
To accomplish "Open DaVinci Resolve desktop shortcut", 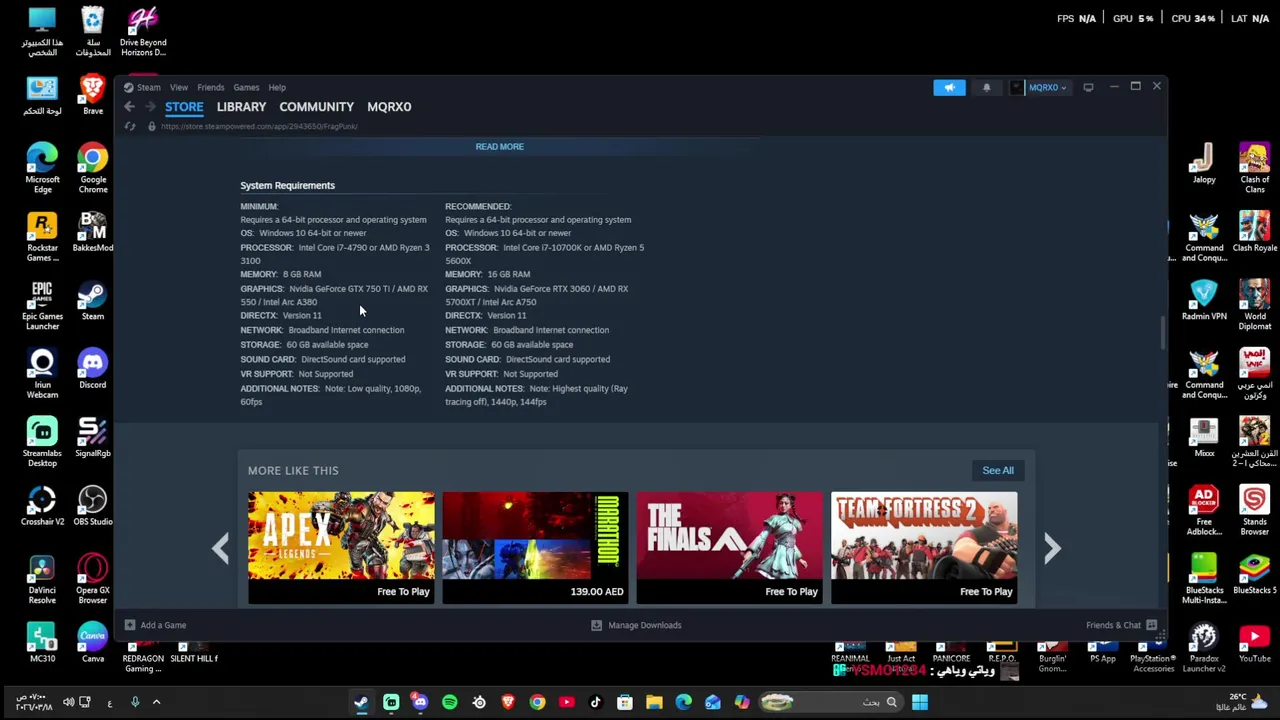I will point(42,579).
